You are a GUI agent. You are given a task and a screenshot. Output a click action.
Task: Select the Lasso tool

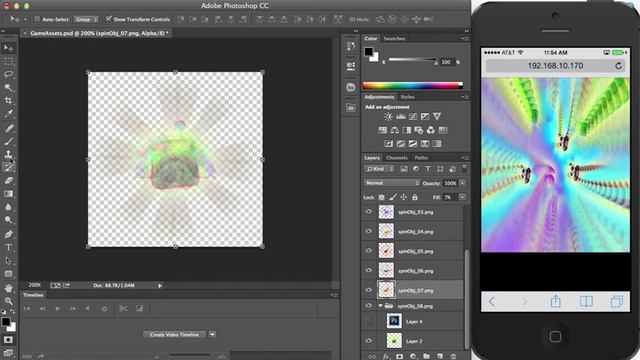point(8,75)
